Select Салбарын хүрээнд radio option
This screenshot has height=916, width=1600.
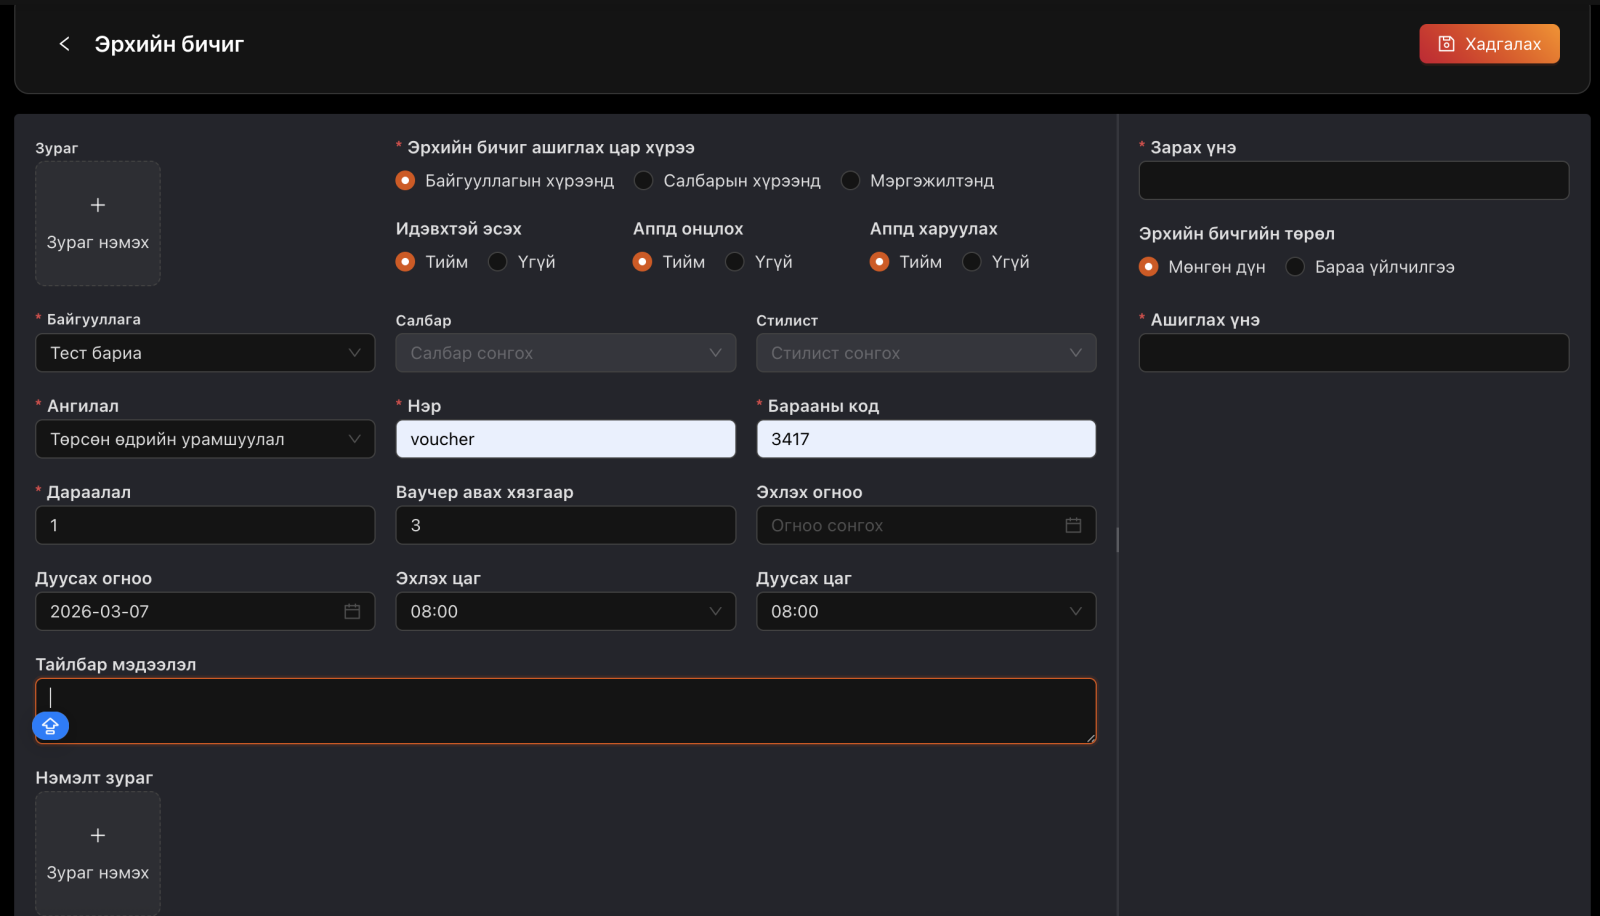(644, 181)
